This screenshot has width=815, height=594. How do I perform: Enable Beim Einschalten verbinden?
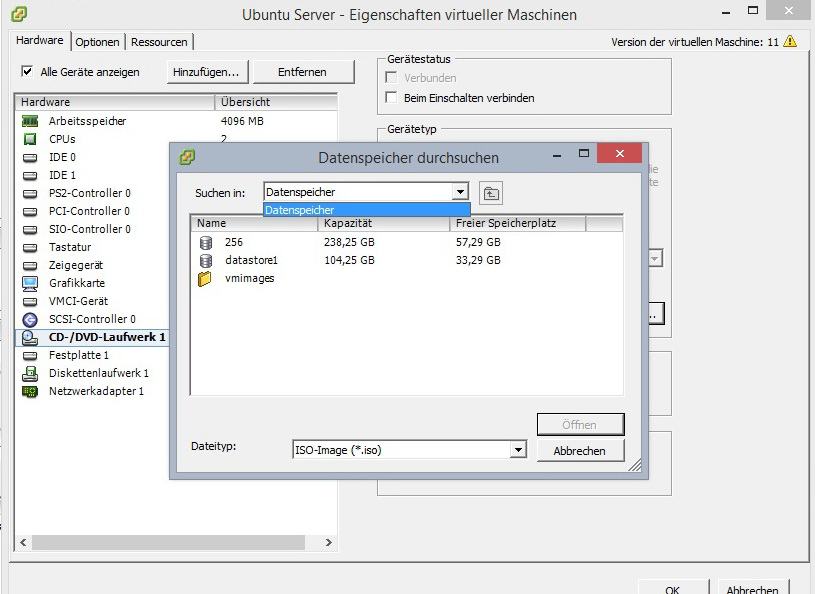391,97
